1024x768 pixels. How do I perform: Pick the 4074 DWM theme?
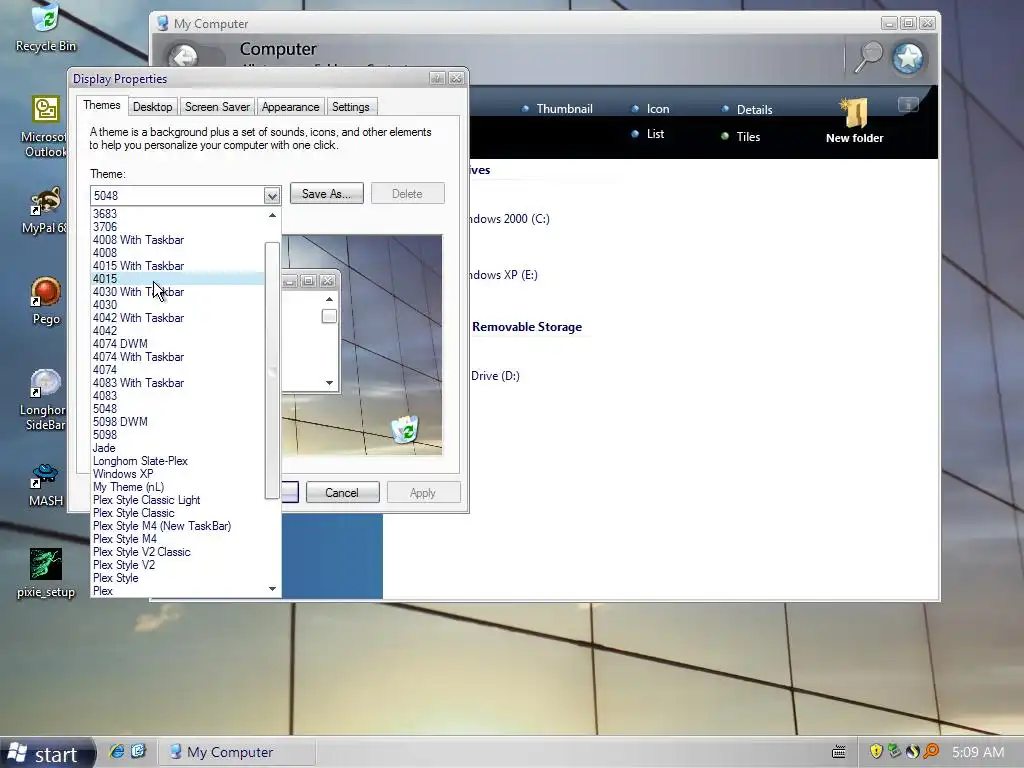[x=178, y=344]
